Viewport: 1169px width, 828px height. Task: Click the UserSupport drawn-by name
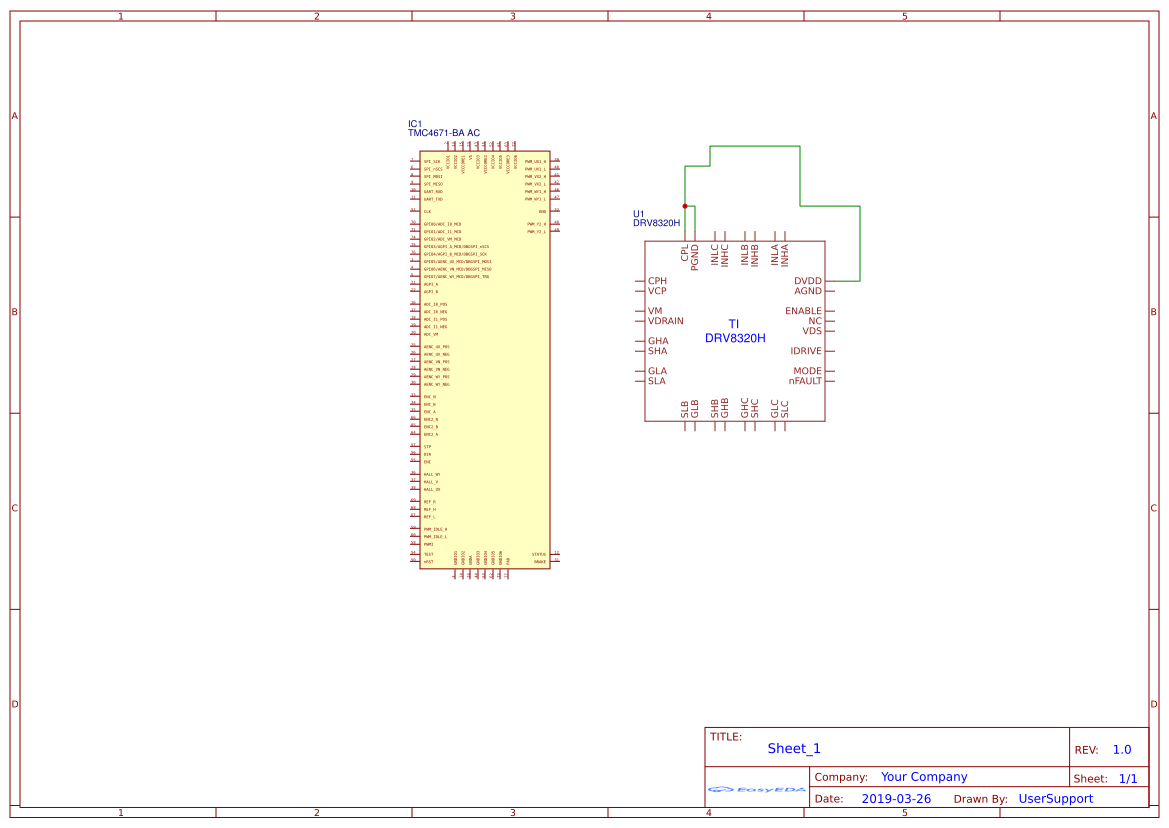point(1055,798)
